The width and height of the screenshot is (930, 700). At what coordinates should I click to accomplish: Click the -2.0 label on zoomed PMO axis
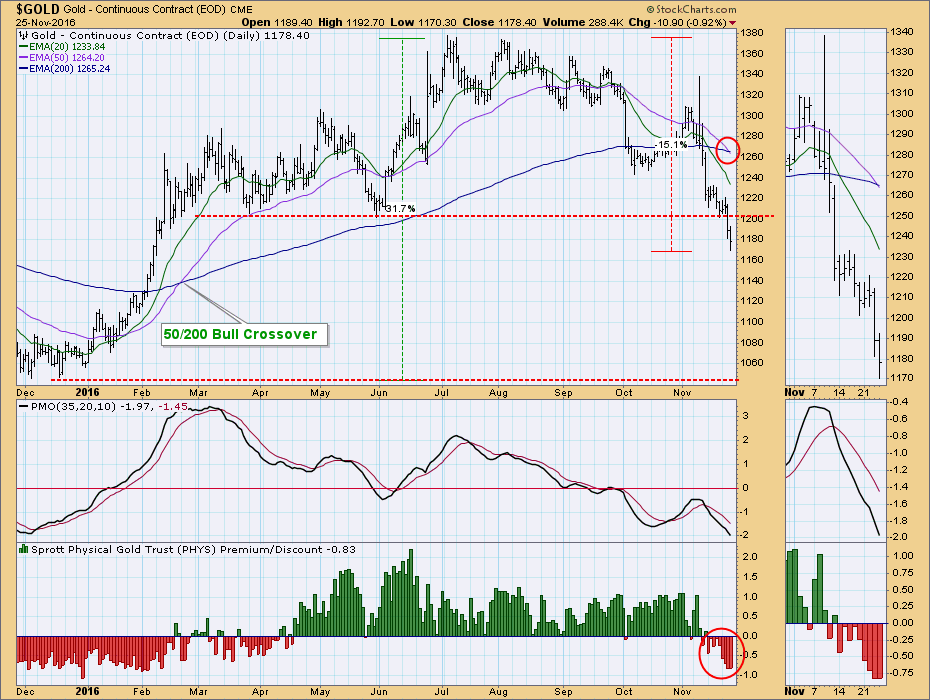[899, 537]
